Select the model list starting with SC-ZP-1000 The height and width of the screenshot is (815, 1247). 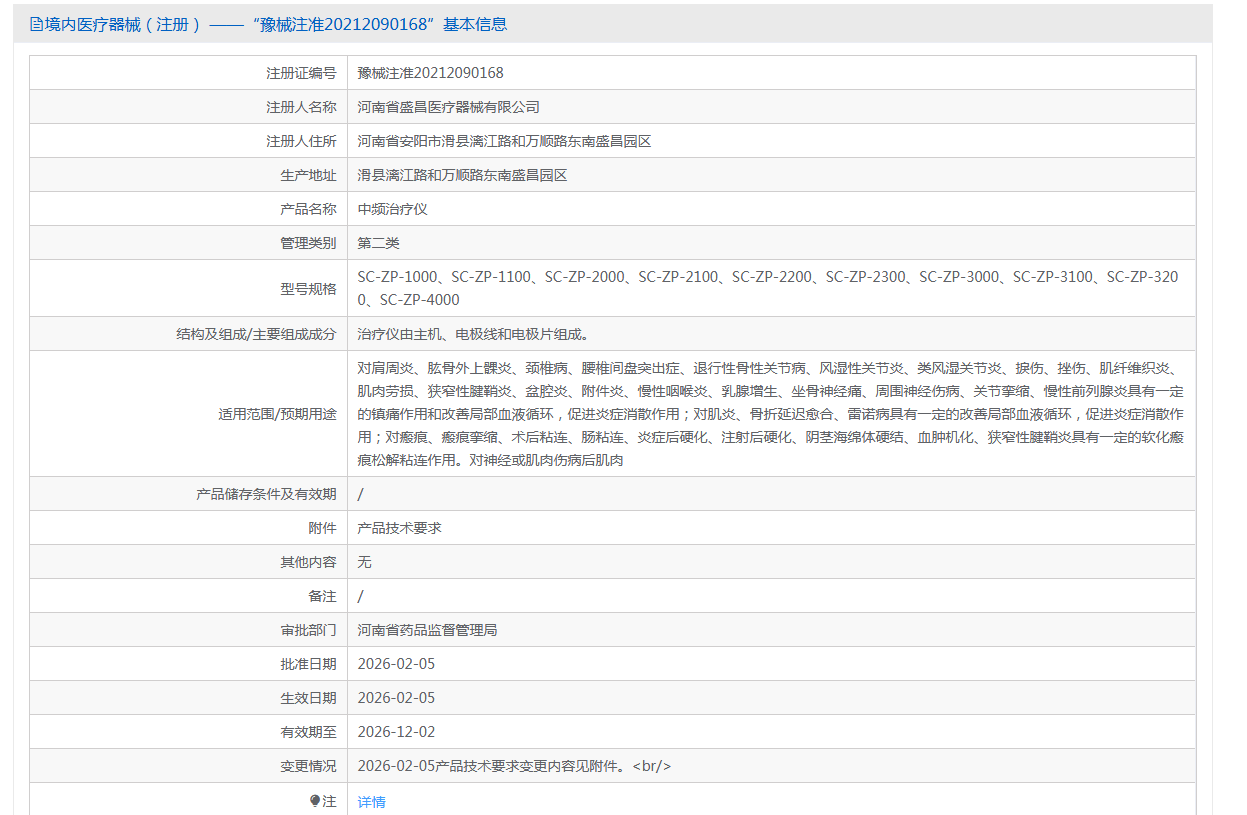coord(768,288)
